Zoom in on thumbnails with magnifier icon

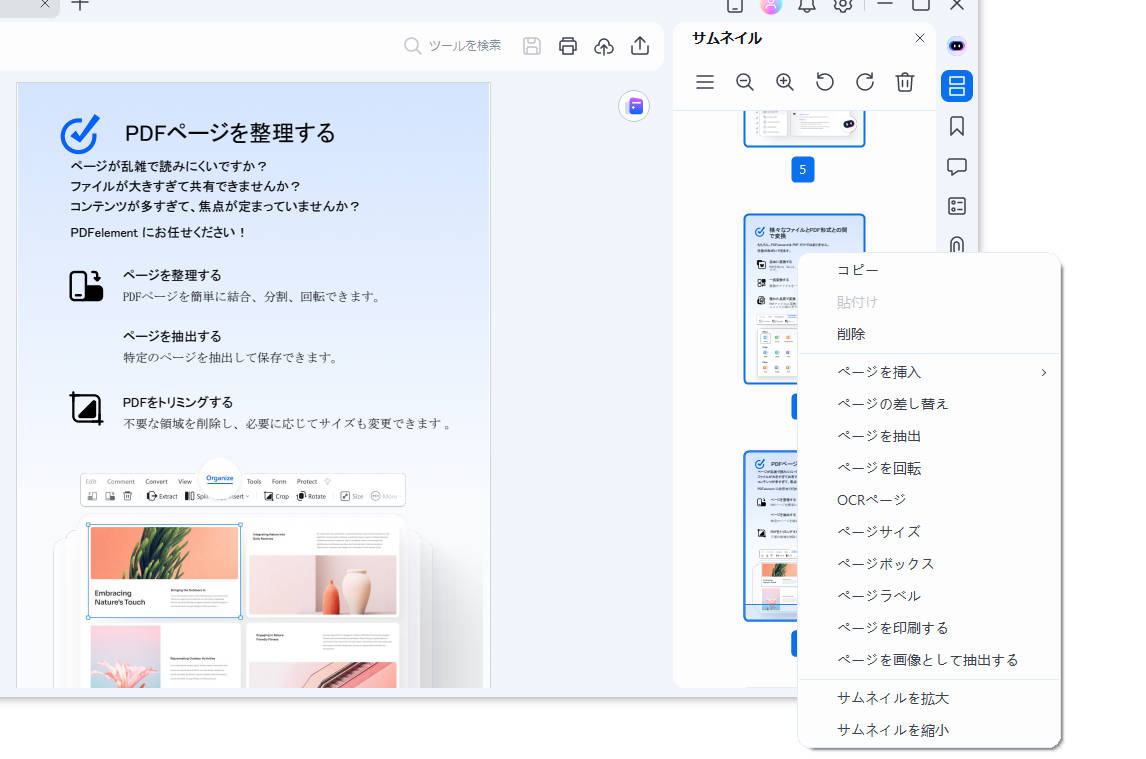[784, 82]
